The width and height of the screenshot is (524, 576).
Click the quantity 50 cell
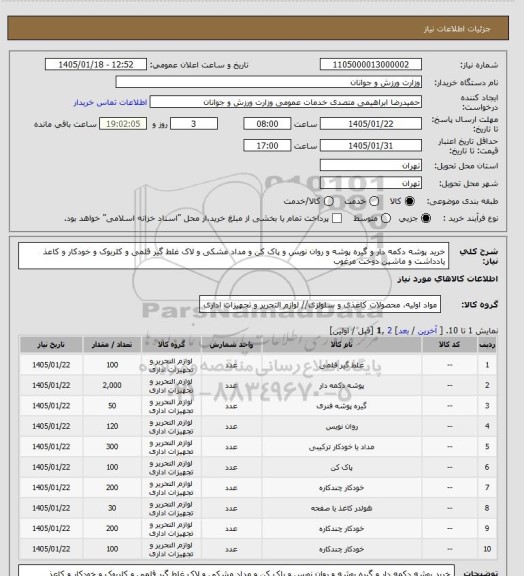tap(112, 406)
